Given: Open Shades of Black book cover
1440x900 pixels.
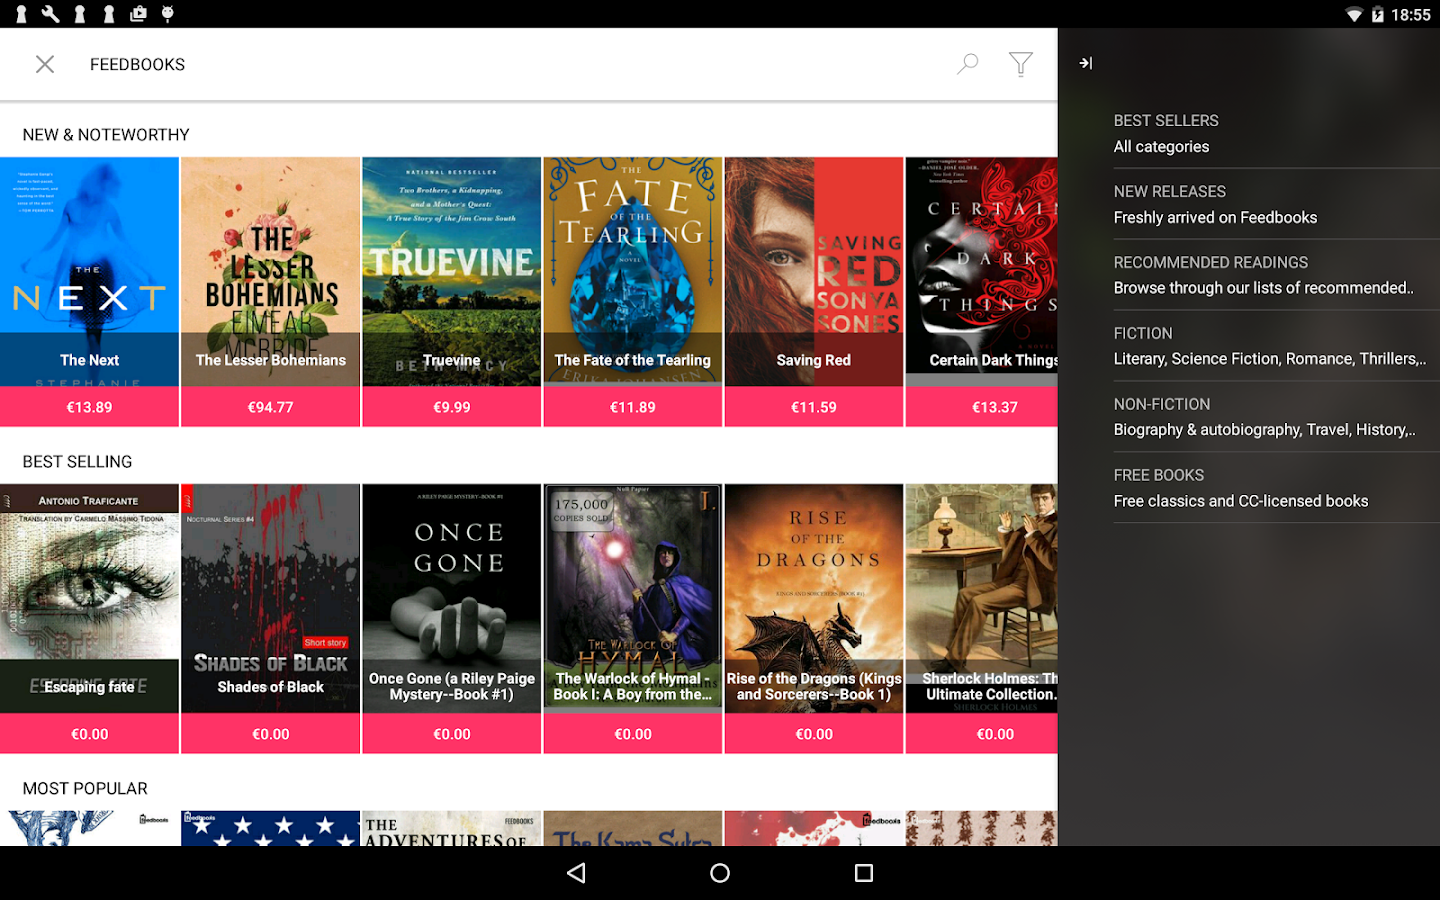Looking at the screenshot, I should pos(270,598).
